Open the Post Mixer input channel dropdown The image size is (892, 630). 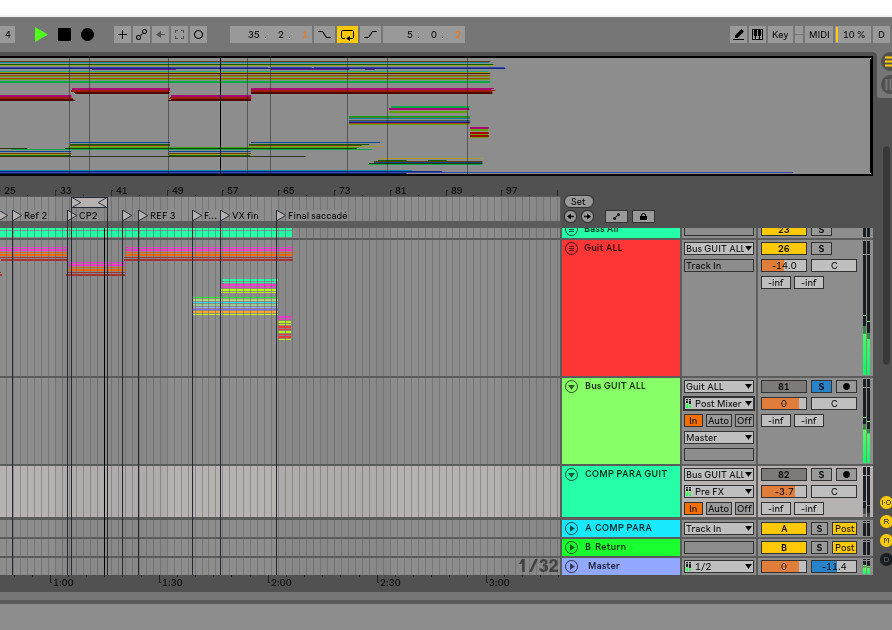pos(718,403)
